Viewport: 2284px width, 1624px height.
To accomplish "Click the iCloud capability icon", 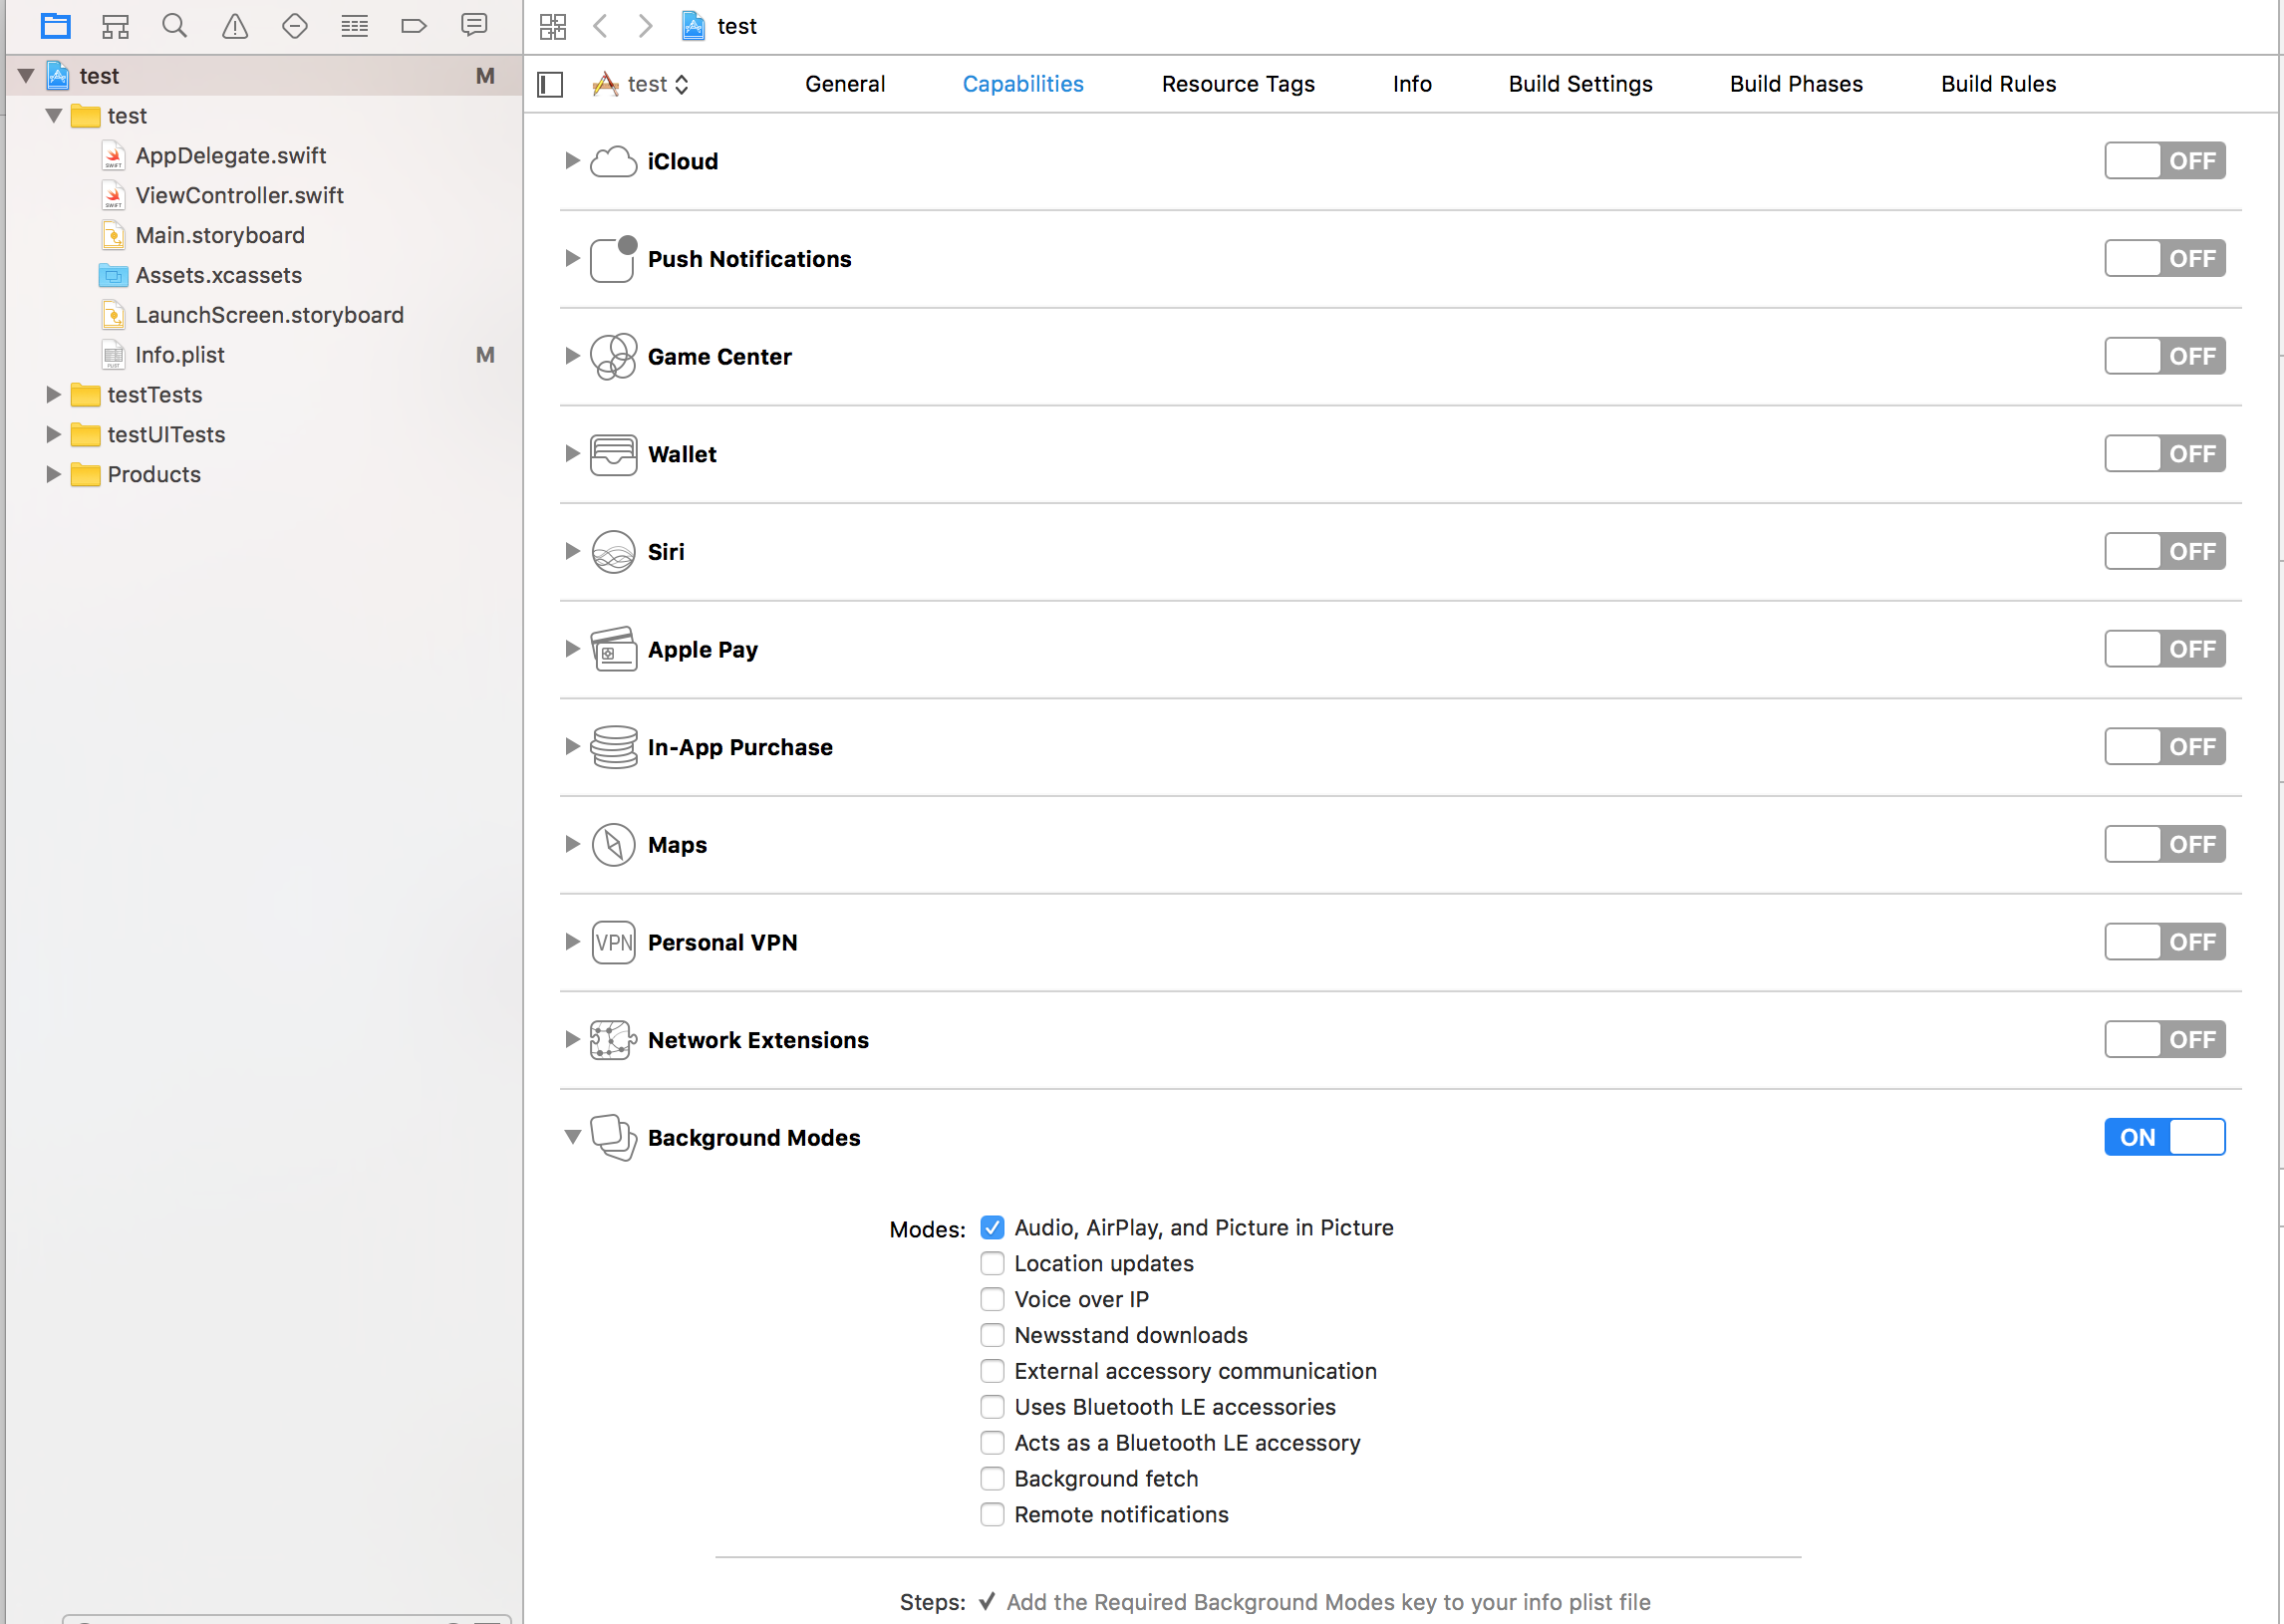I will point(612,161).
